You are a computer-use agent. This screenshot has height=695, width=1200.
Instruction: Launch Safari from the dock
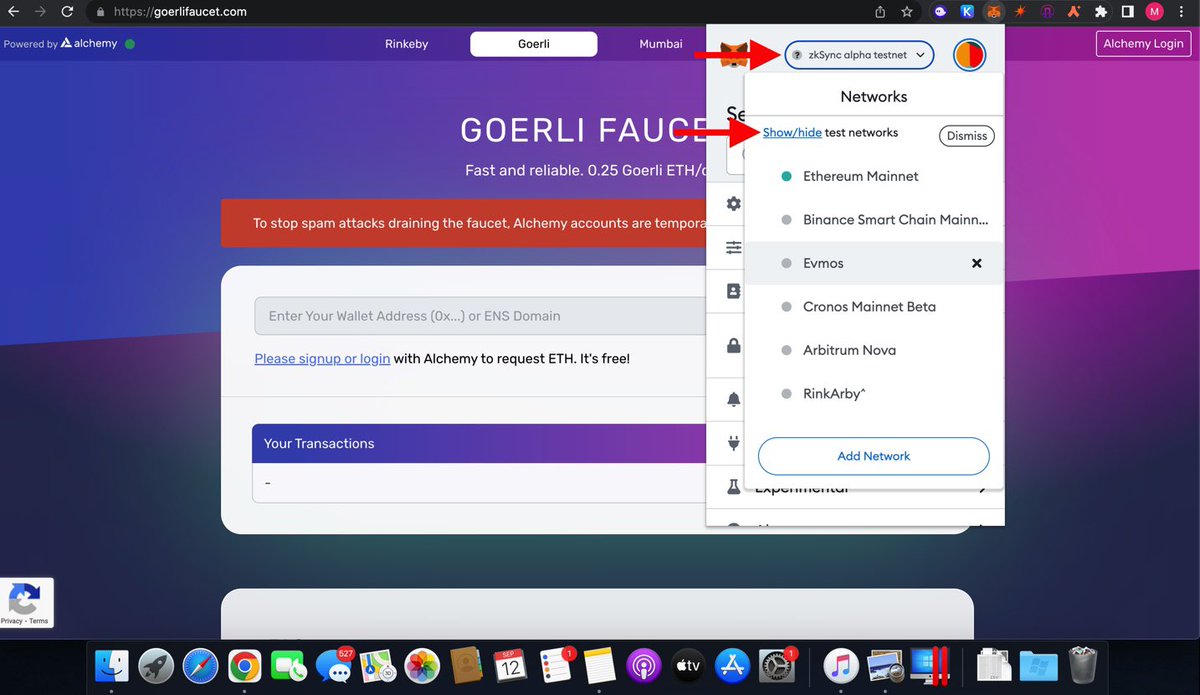tap(201, 666)
